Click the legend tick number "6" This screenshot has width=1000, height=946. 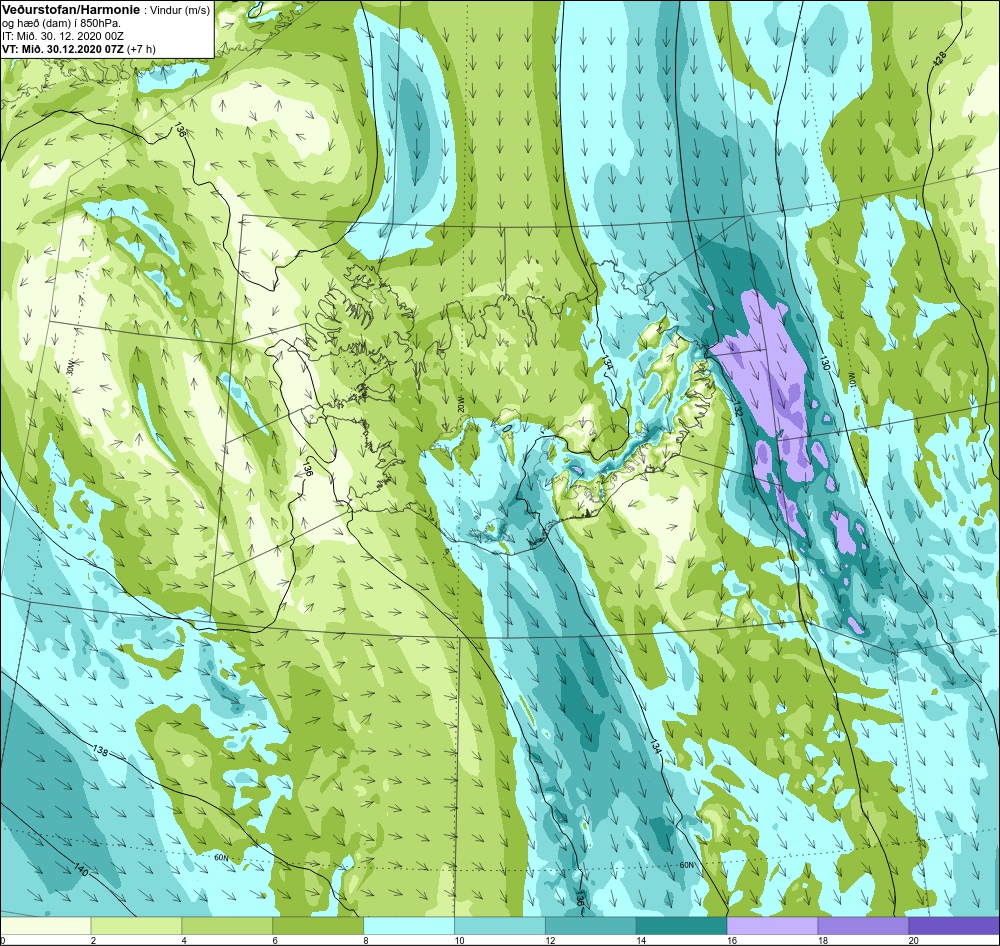(x=275, y=940)
